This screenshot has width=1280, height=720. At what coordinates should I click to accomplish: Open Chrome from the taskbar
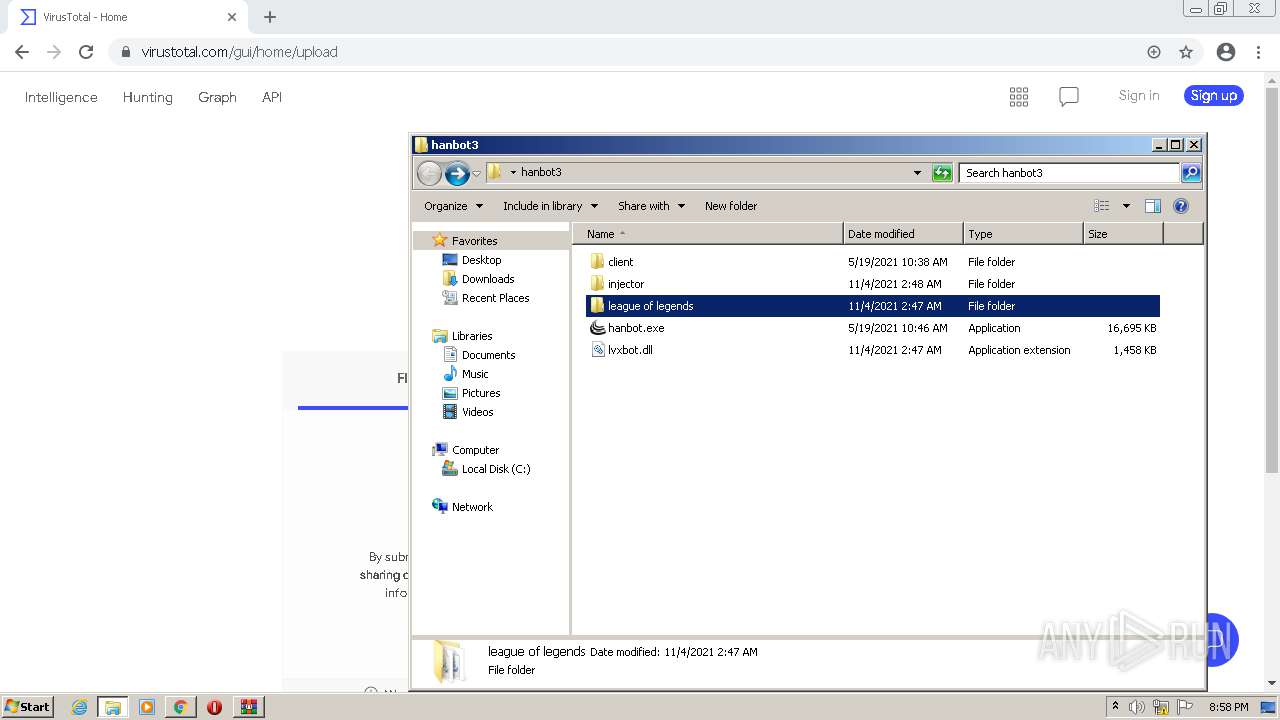click(x=180, y=707)
